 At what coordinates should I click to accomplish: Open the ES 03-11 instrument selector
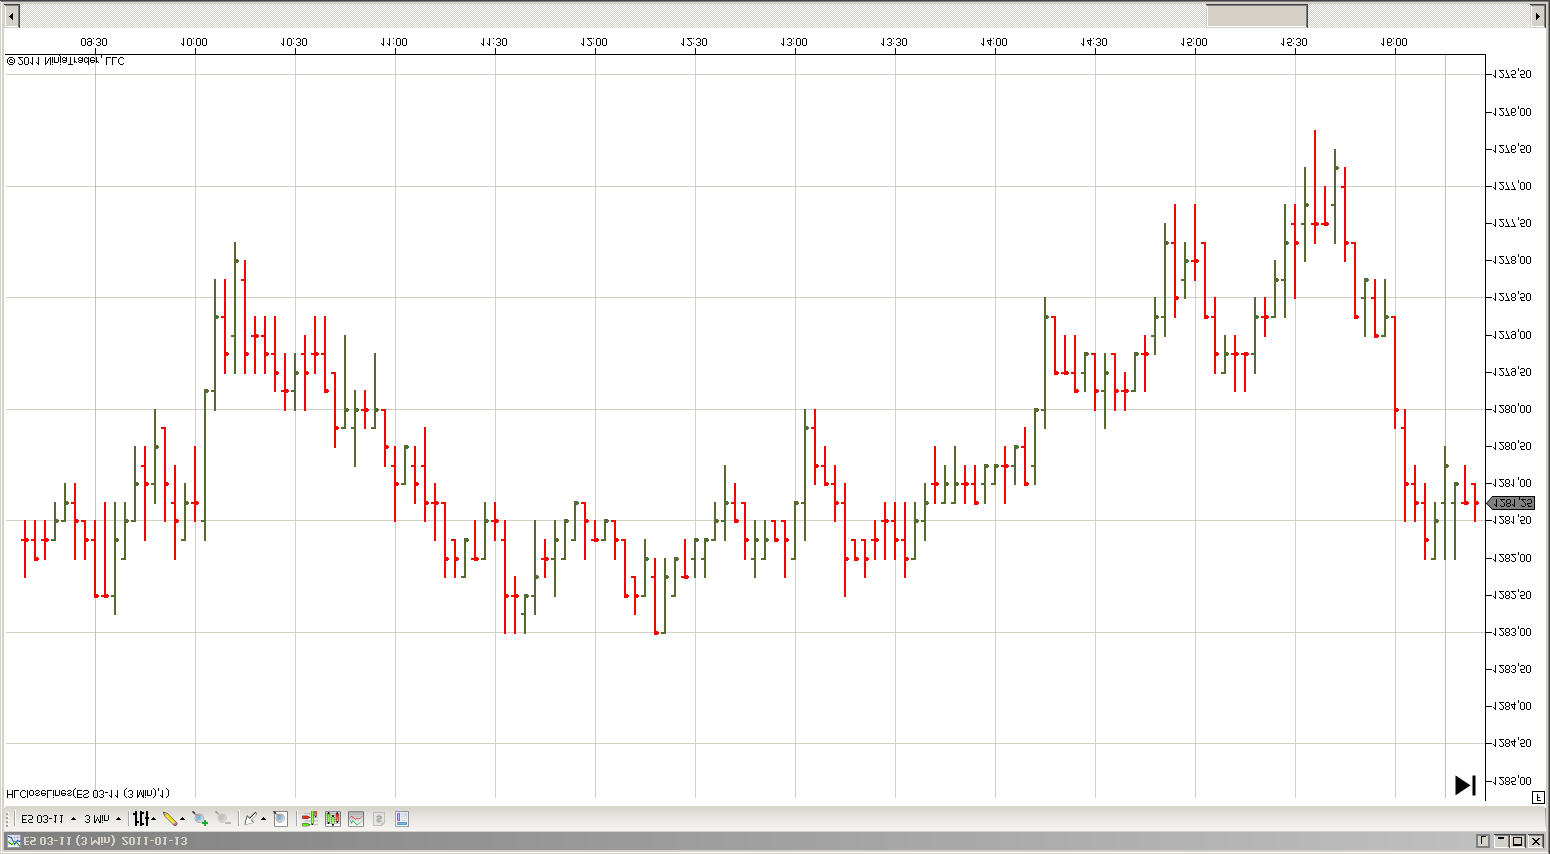48,819
